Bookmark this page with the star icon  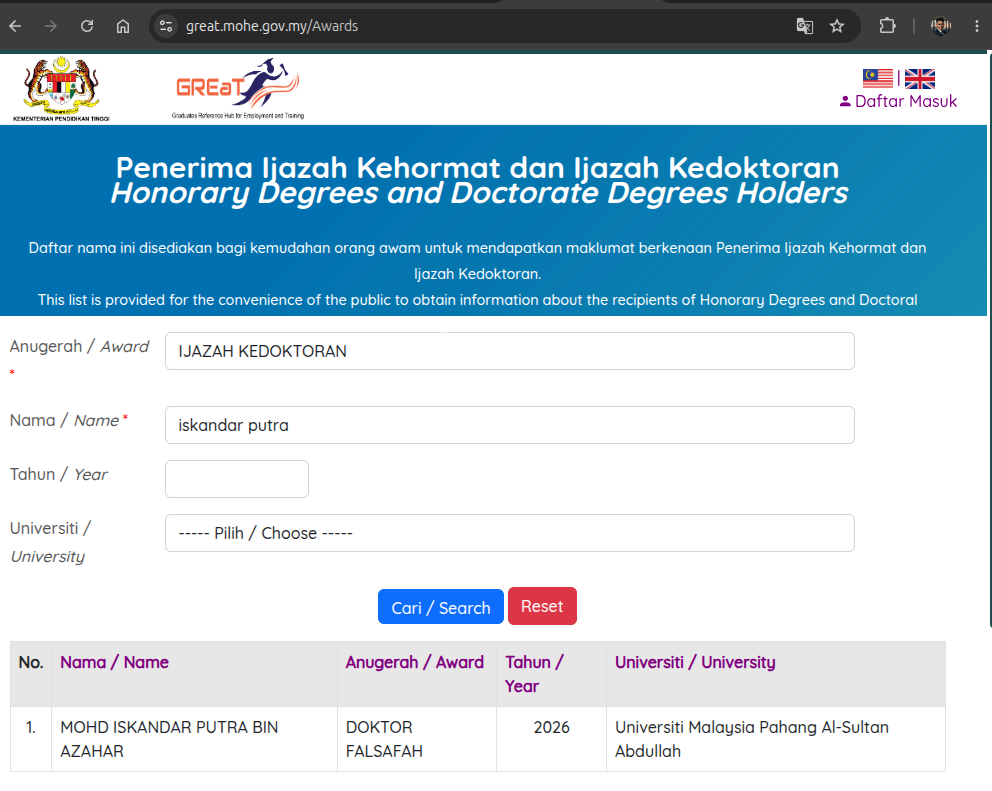[837, 26]
